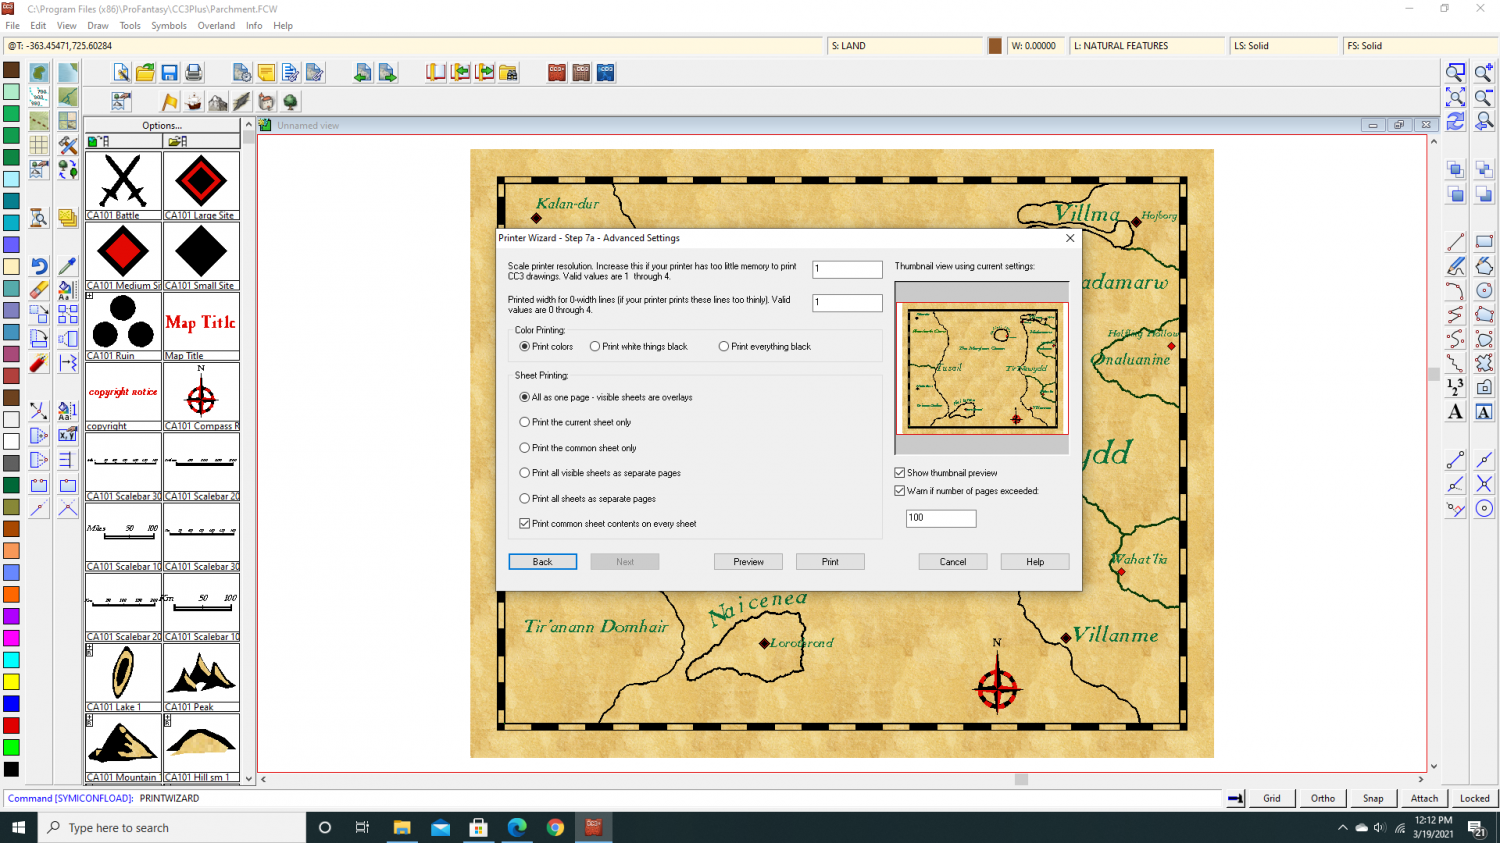This screenshot has width=1500, height=843.
Task: Open the Edit menu
Action: pos(38,26)
